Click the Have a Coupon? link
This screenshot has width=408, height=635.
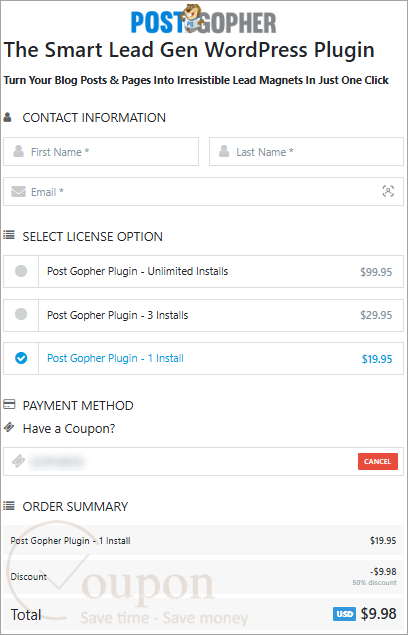pyautogui.click(x=69, y=428)
